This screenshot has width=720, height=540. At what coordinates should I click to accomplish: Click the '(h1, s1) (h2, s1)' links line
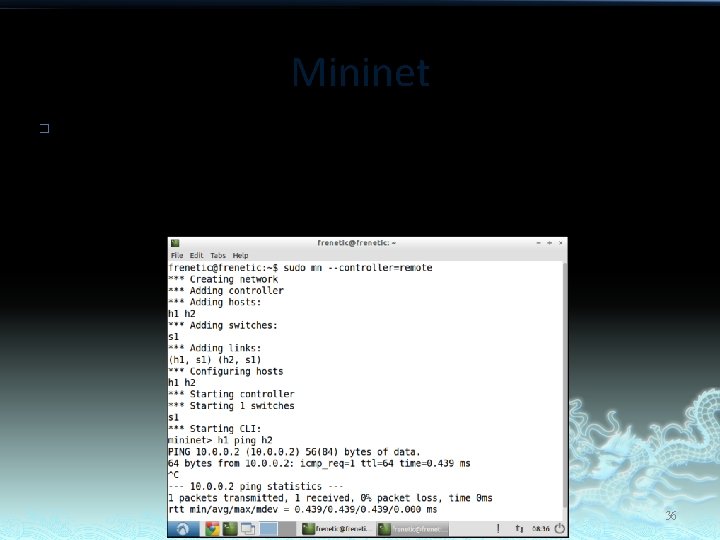coord(215,360)
